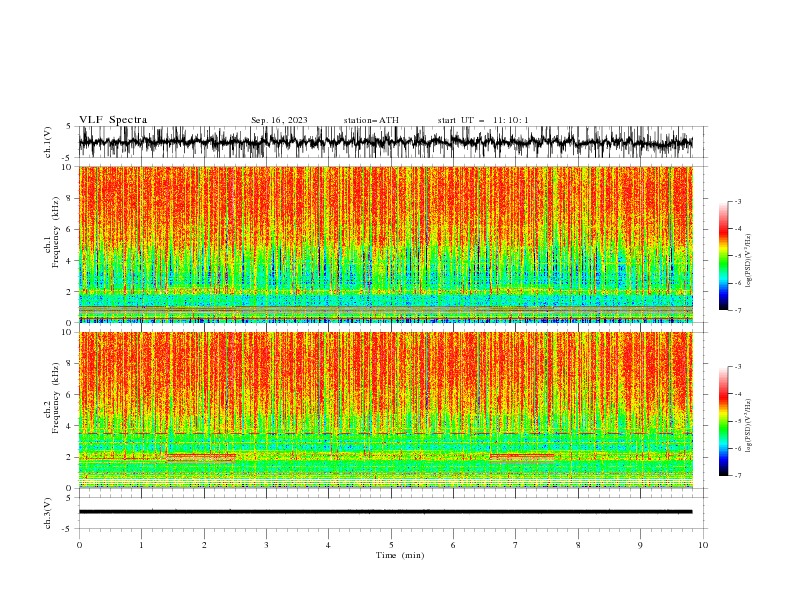792x612 pixels.
Task: Click the ch.2 "Frequency (kHz)" axis label
Action: point(56,397)
